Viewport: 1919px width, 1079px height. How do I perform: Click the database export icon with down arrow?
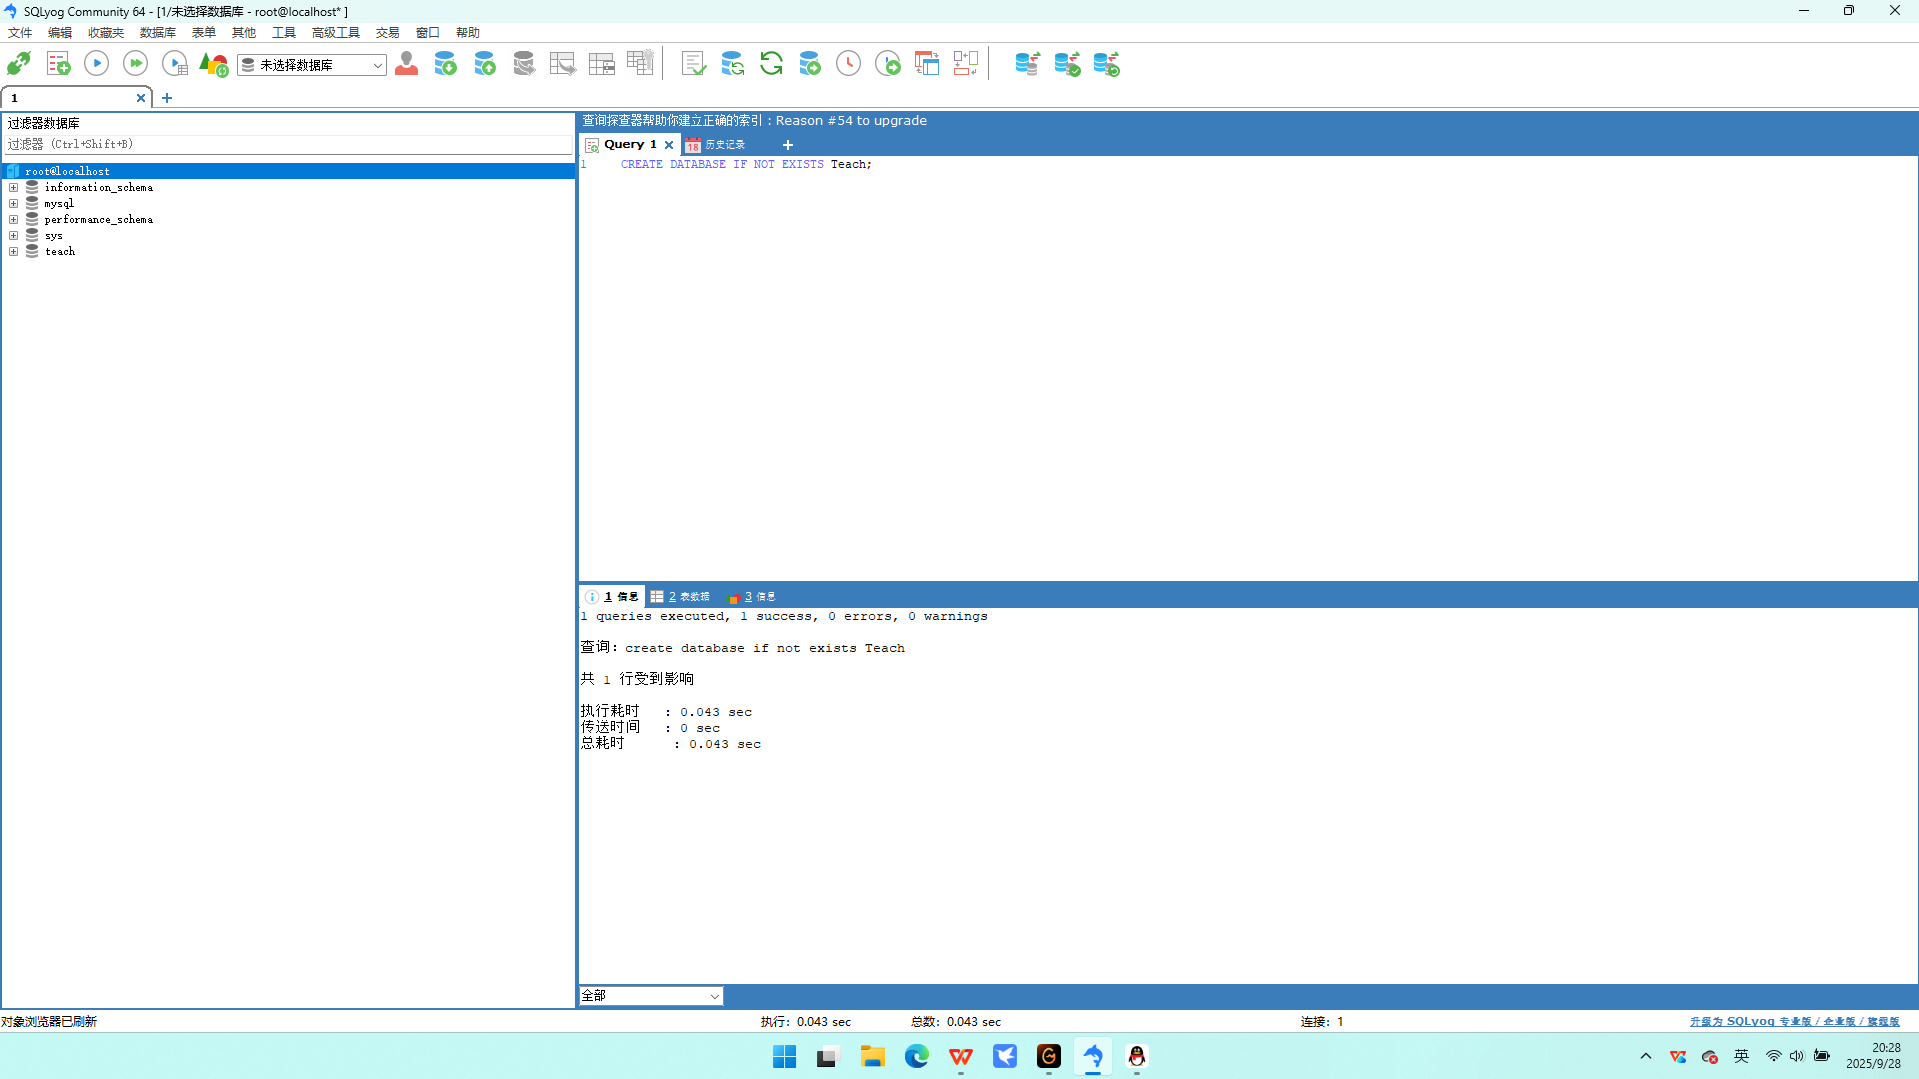(445, 64)
